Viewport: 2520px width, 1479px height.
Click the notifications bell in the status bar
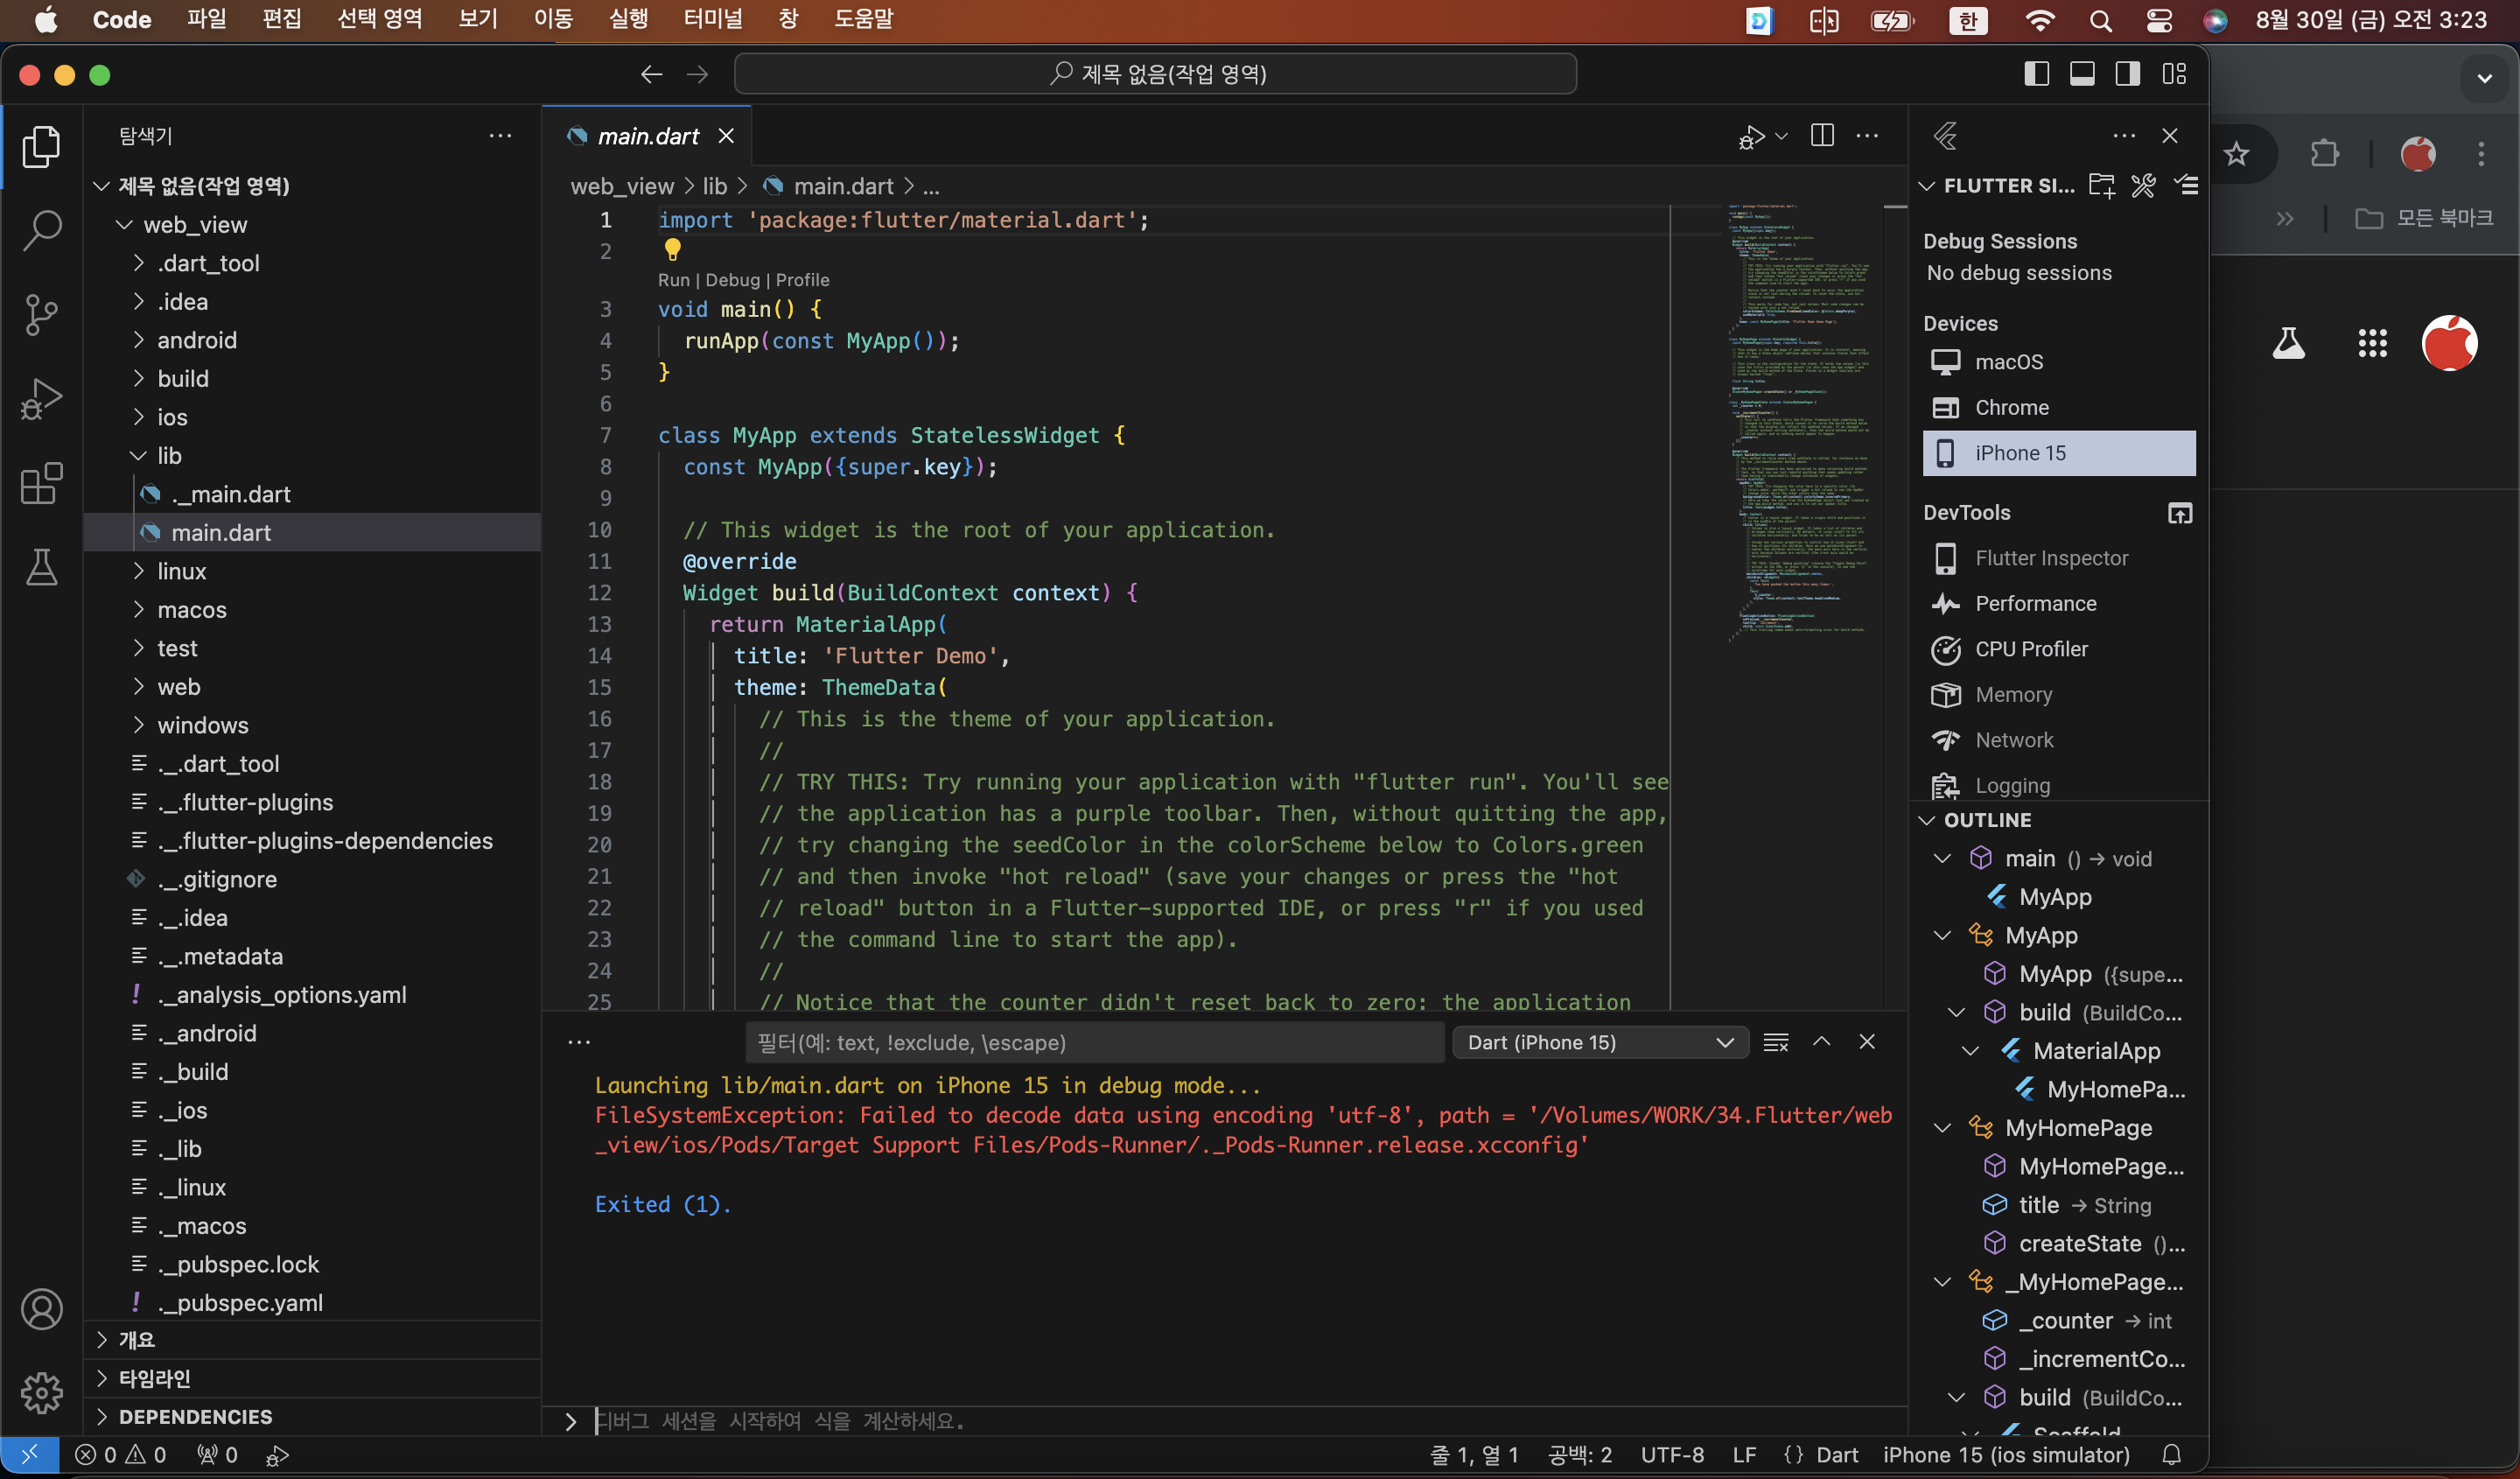point(2172,1455)
